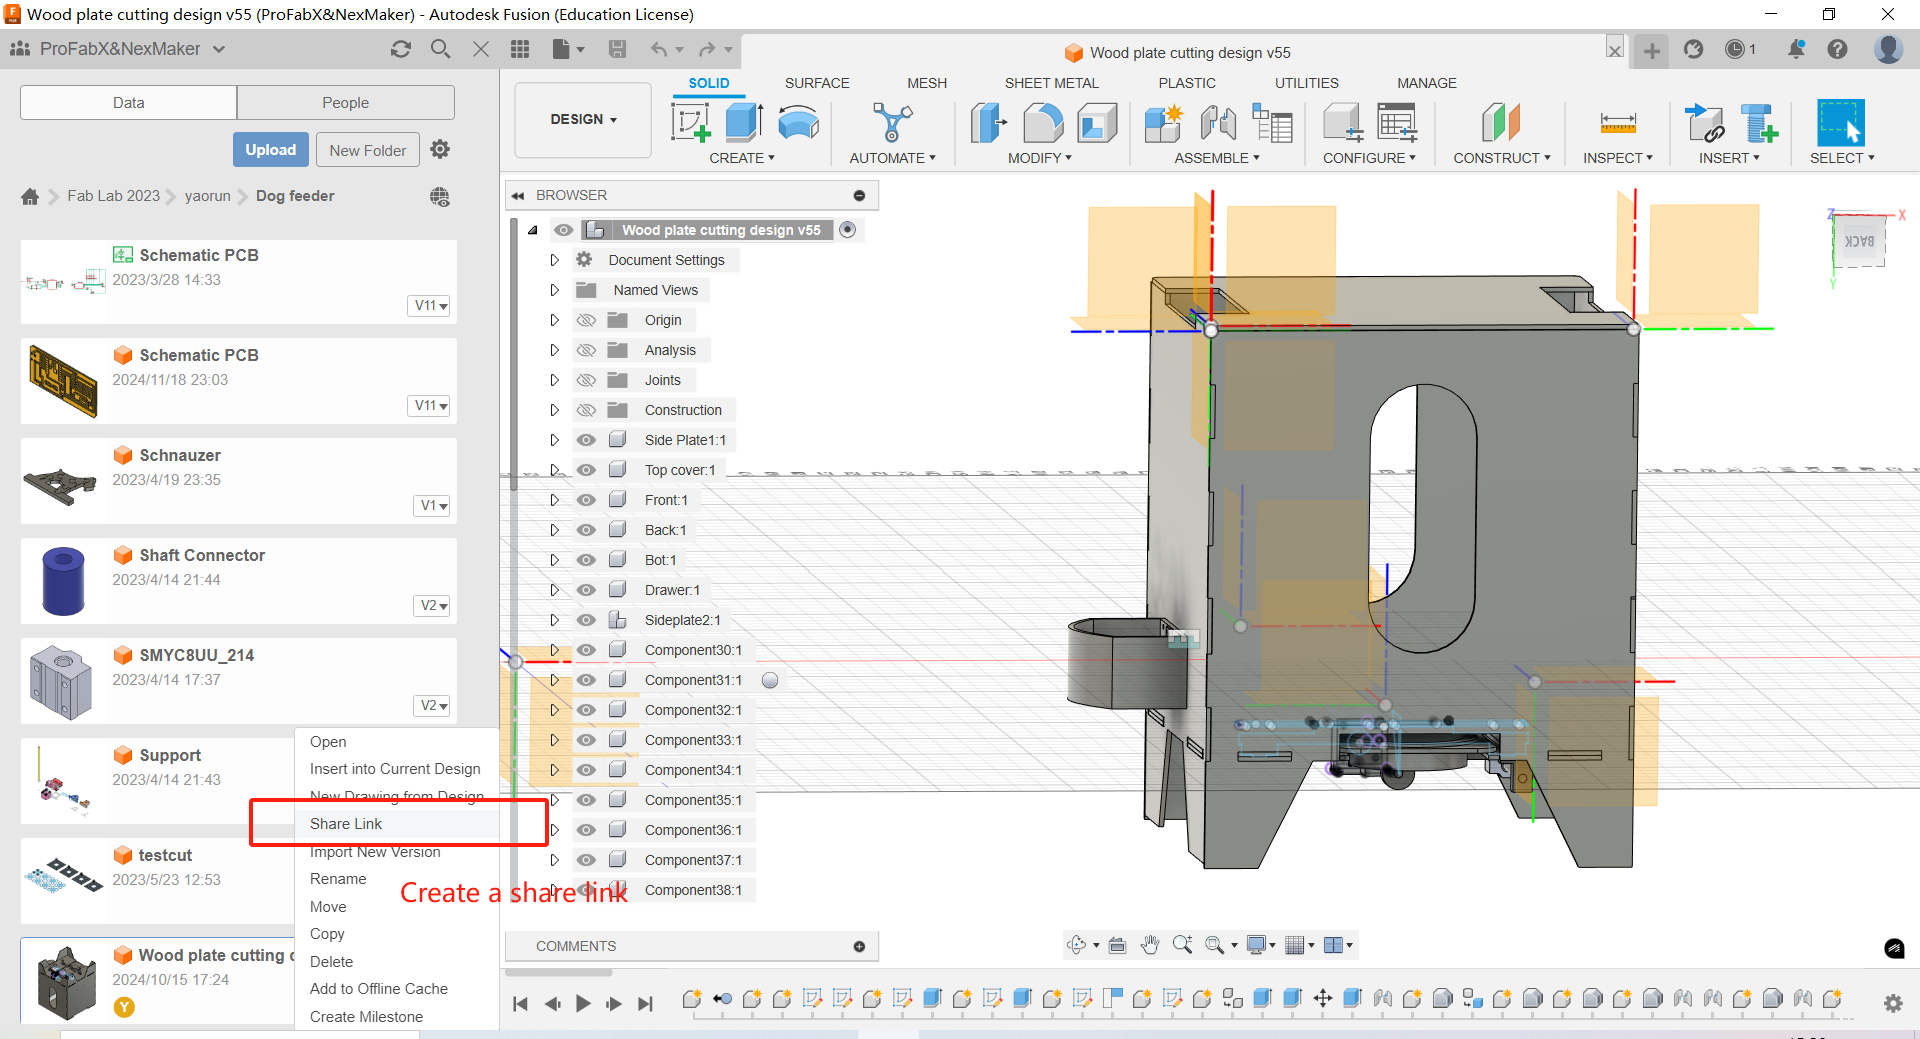Click the Orbit navigation tool
The width and height of the screenshot is (1920, 1039).
click(x=1077, y=945)
